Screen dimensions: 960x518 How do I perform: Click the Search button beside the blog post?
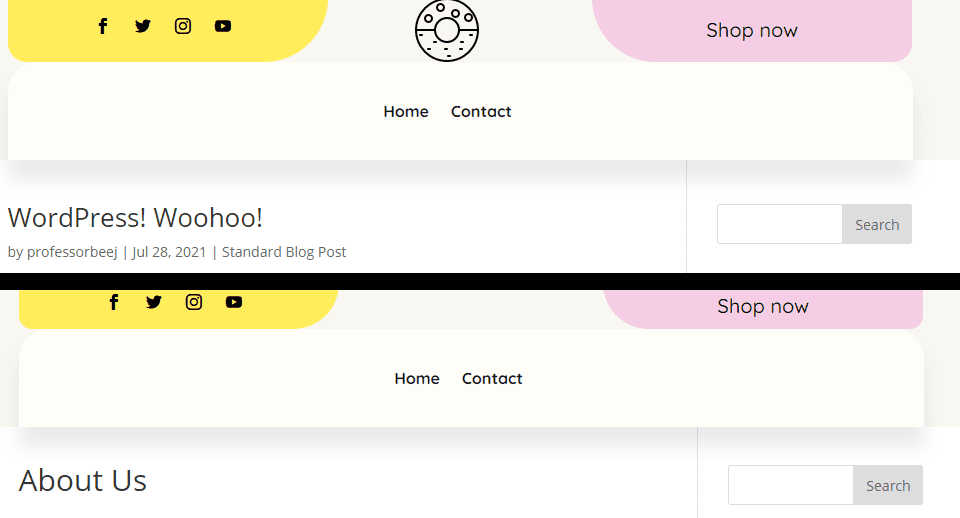(877, 225)
